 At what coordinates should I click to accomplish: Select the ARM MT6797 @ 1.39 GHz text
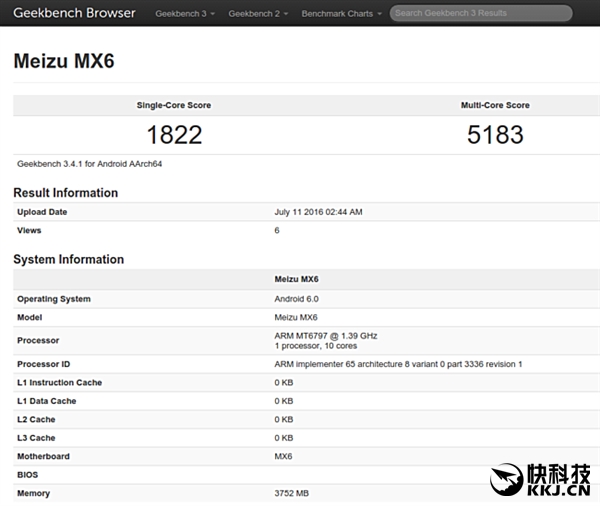(326, 336)
